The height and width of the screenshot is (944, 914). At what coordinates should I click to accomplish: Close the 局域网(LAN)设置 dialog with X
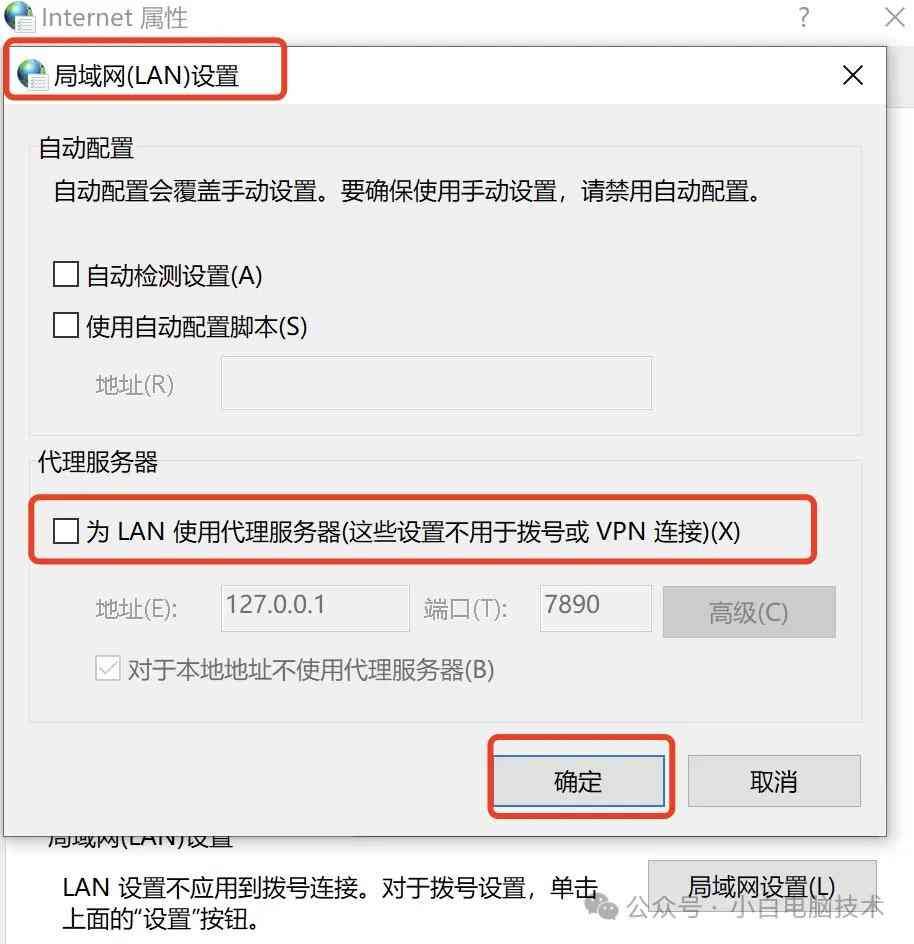tap(853, 75)
